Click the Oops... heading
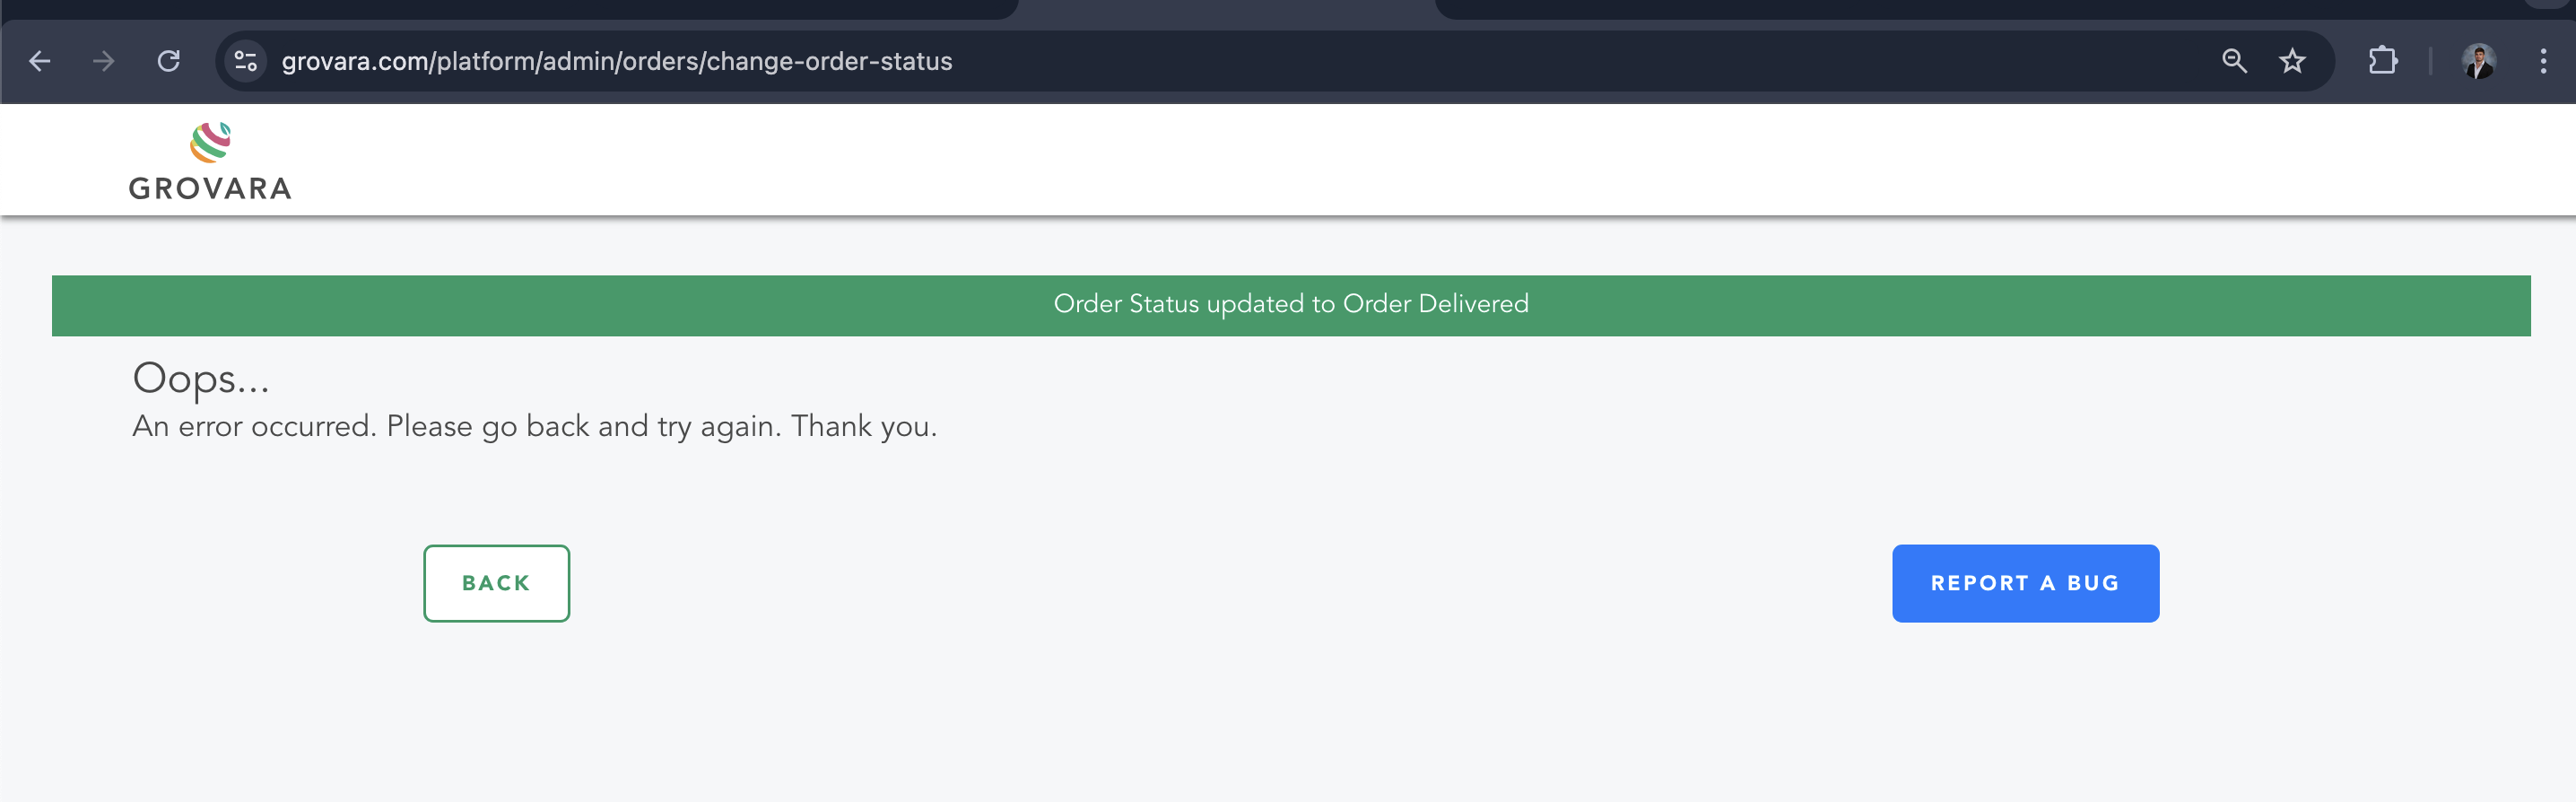 (x=201, y=379)
